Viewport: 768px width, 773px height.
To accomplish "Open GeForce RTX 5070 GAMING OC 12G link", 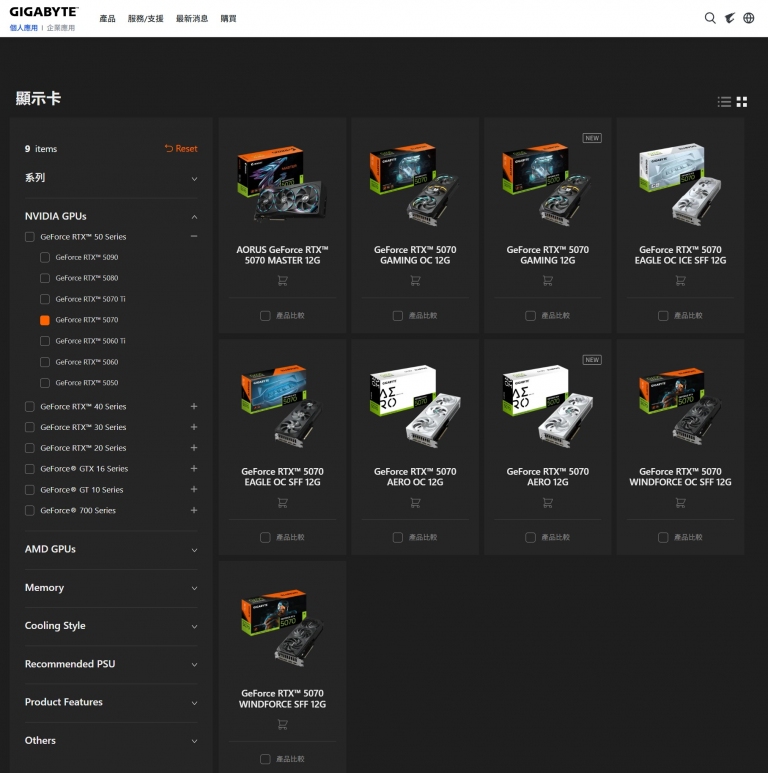I will [415, 255].
